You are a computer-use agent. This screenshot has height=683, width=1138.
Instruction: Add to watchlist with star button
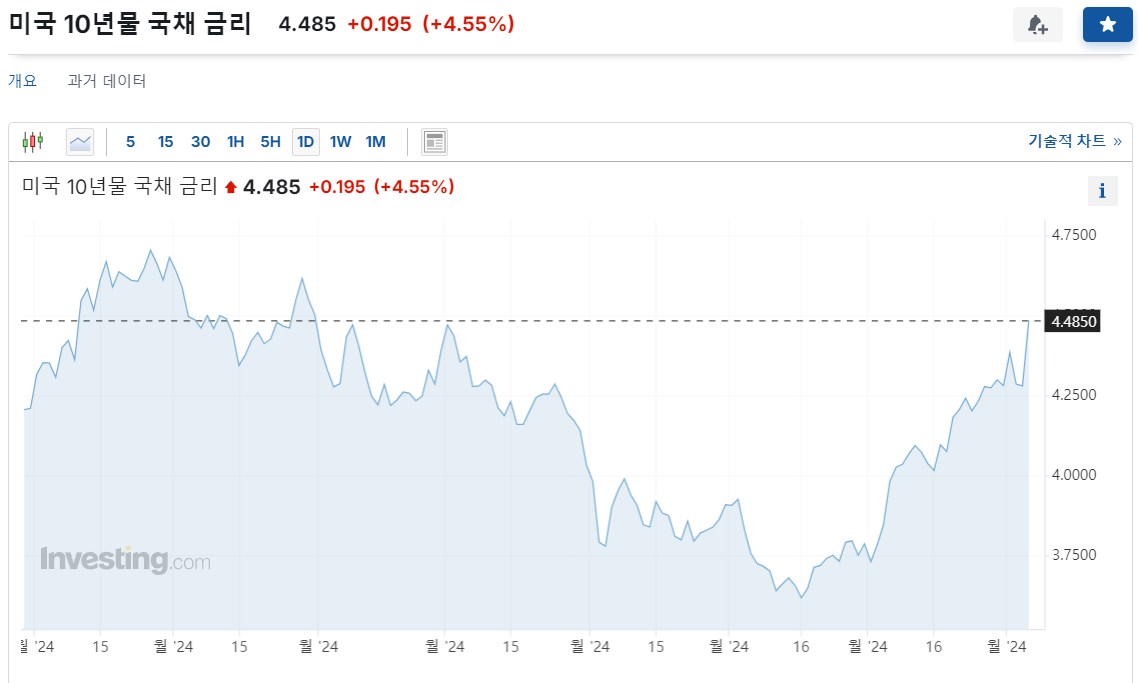tap(1108, 25)
